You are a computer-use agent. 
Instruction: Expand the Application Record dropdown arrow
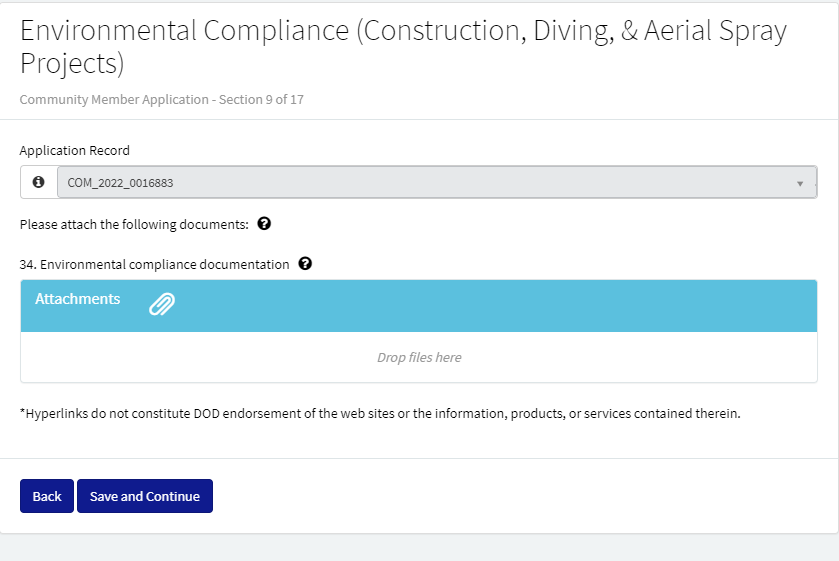800,183
